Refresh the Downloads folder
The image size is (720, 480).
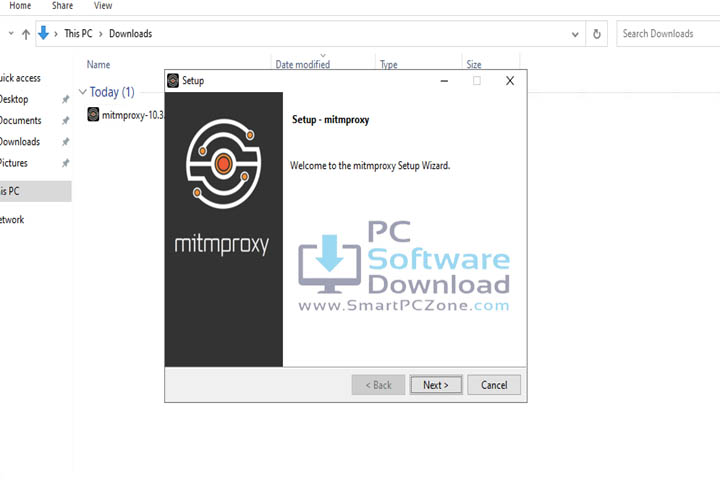point(596,34)
